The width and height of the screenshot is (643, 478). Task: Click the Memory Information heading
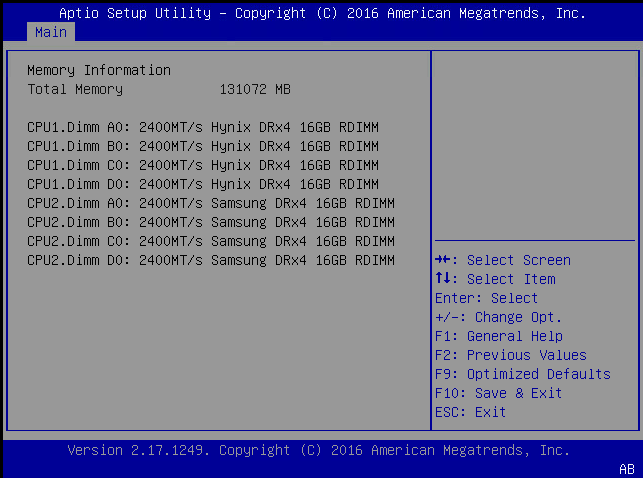pyautogui.click(x=99, y=71)
